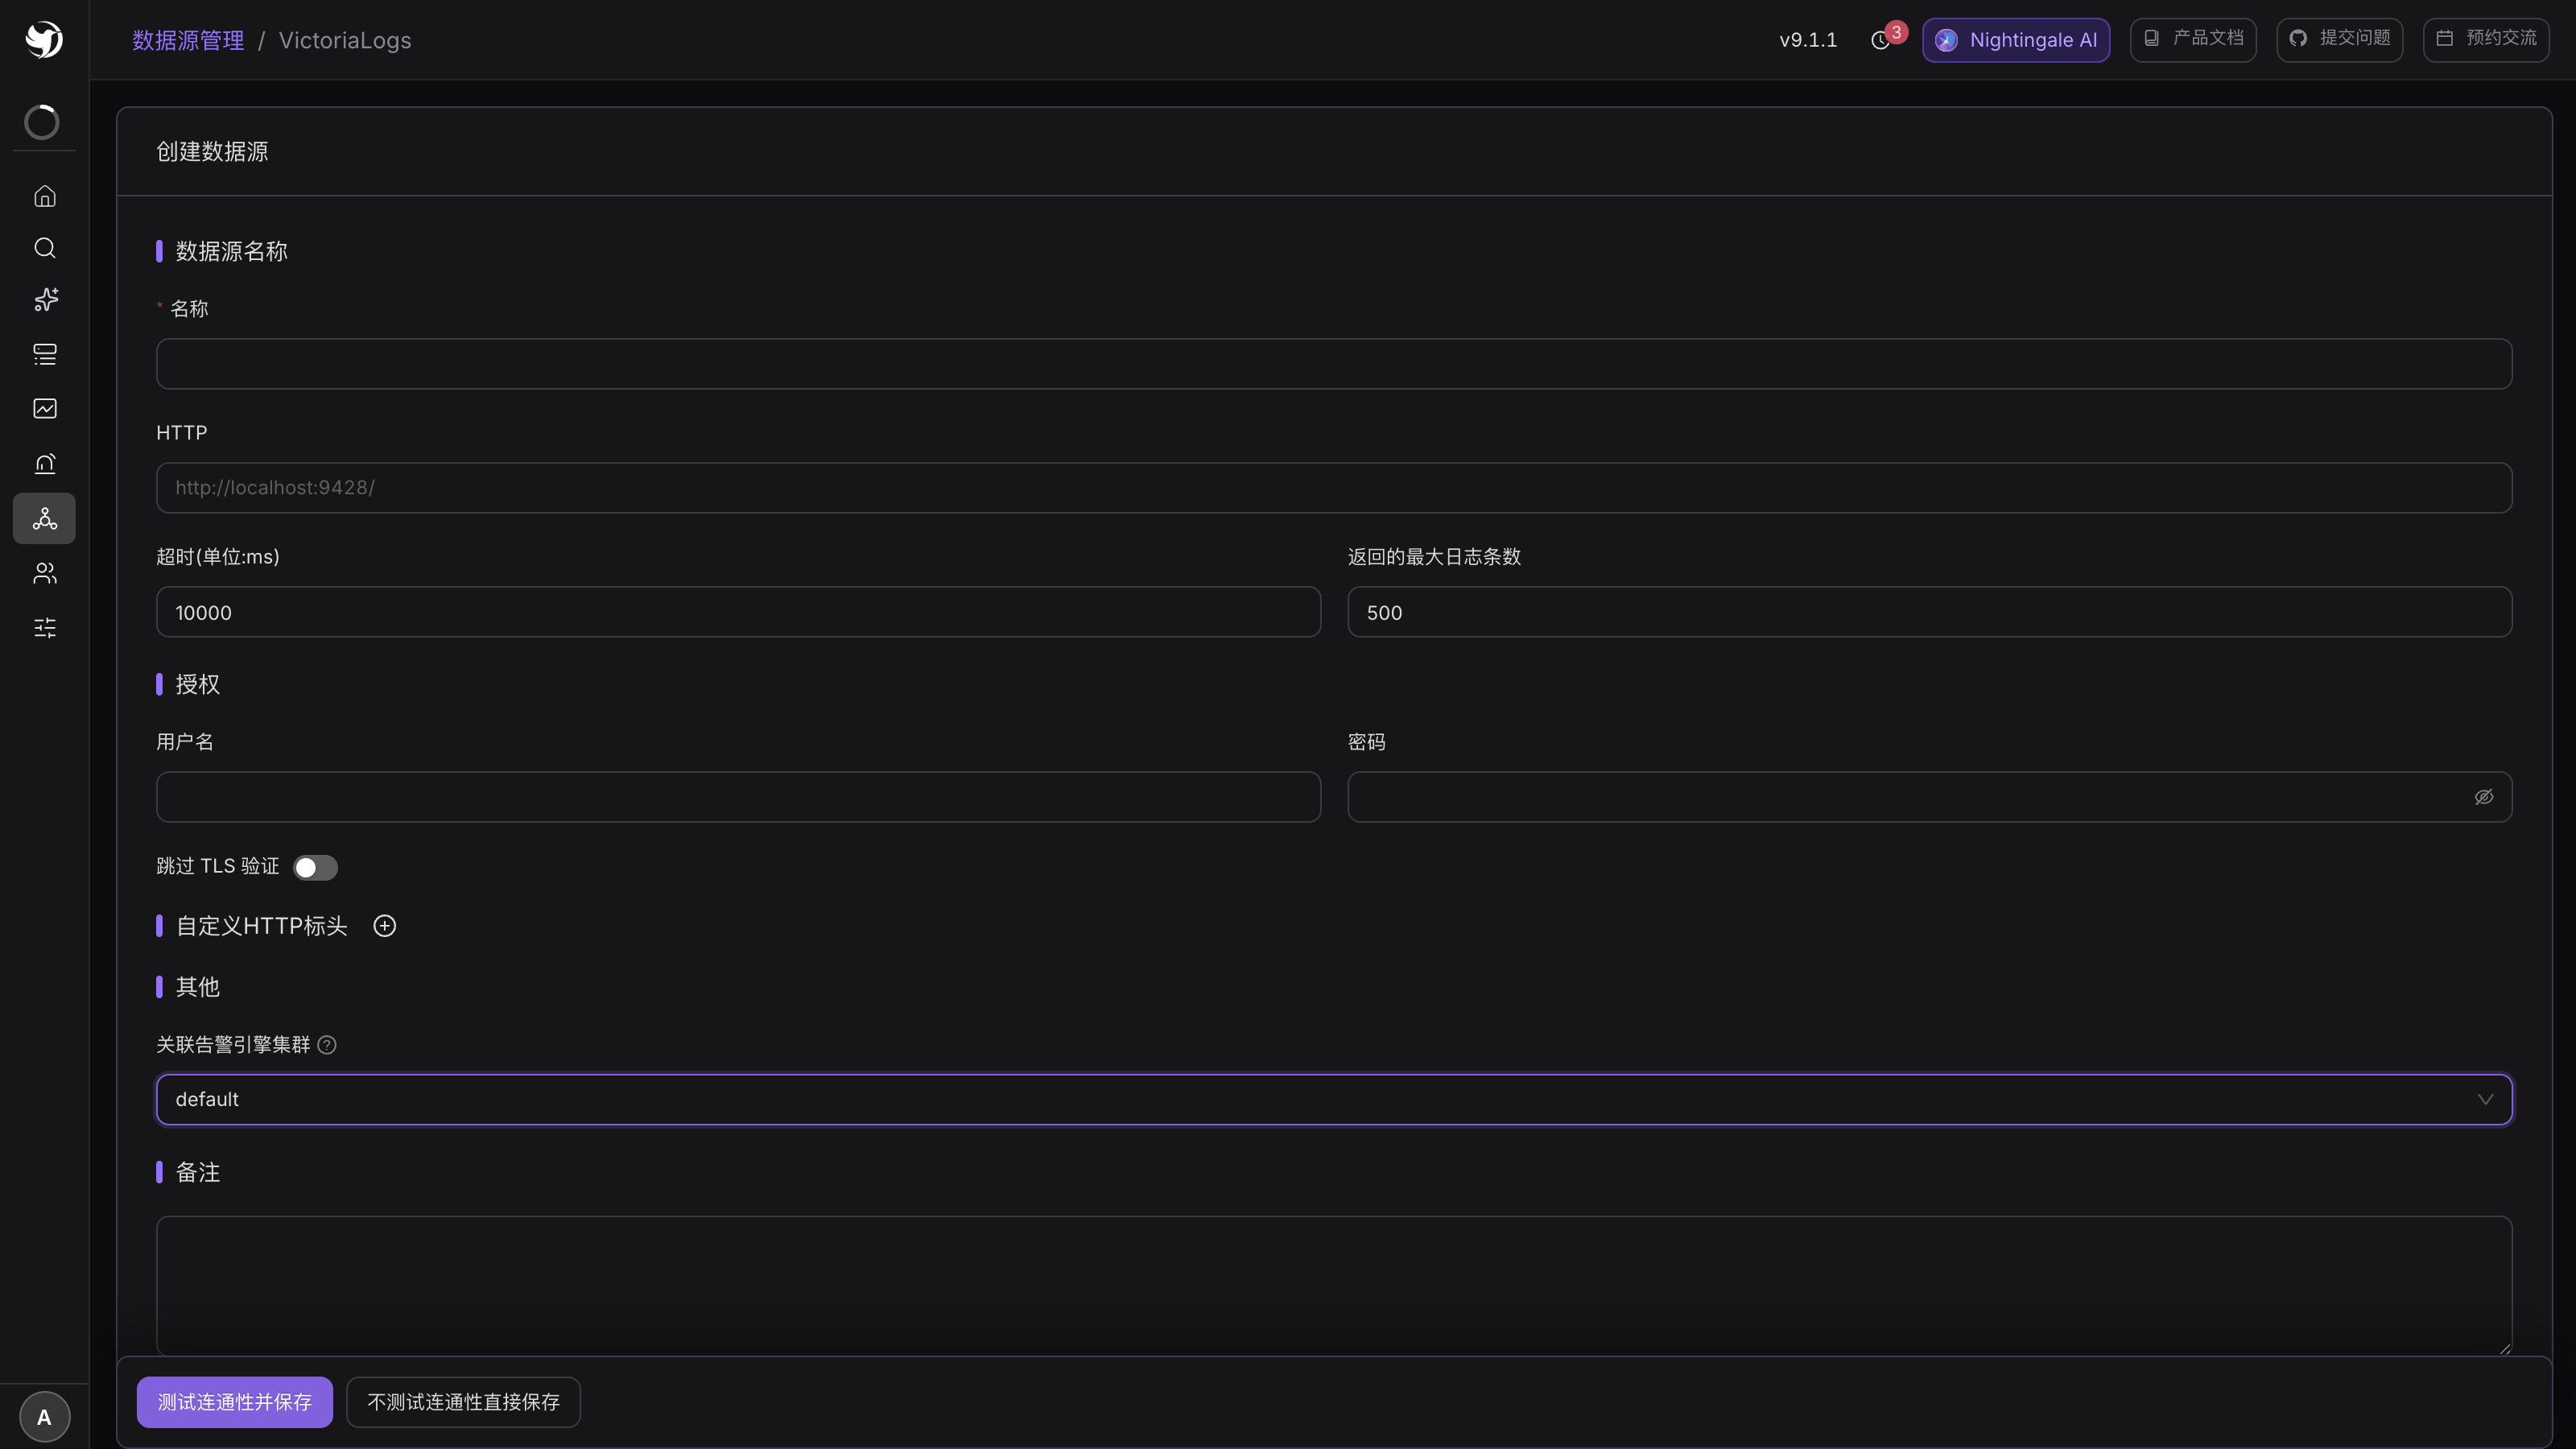Select the integrations node icon in sidebar

pos(44,518)
